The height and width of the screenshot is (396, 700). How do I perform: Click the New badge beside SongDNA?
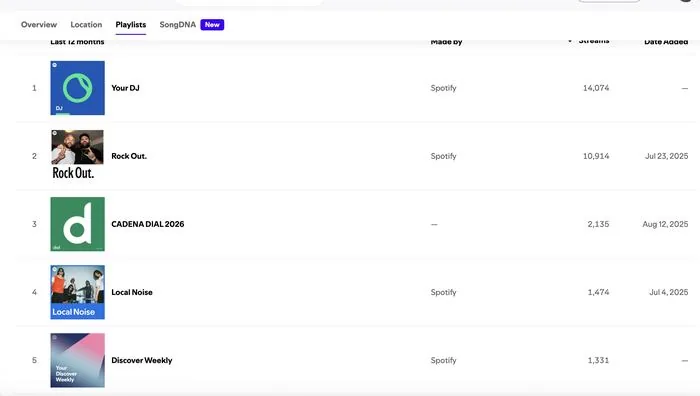coord(212,25)
